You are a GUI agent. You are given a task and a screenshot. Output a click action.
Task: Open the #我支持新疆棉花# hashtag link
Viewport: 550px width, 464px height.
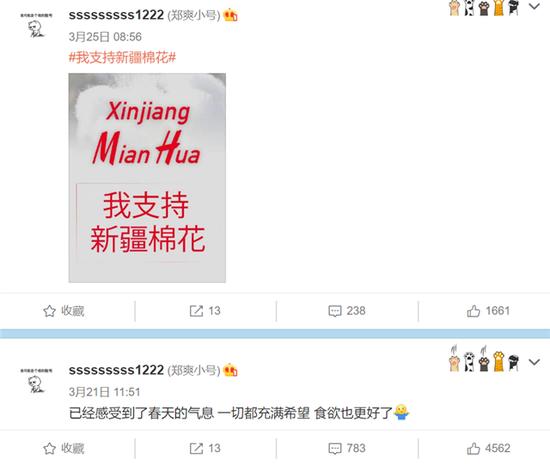[122, 57]
